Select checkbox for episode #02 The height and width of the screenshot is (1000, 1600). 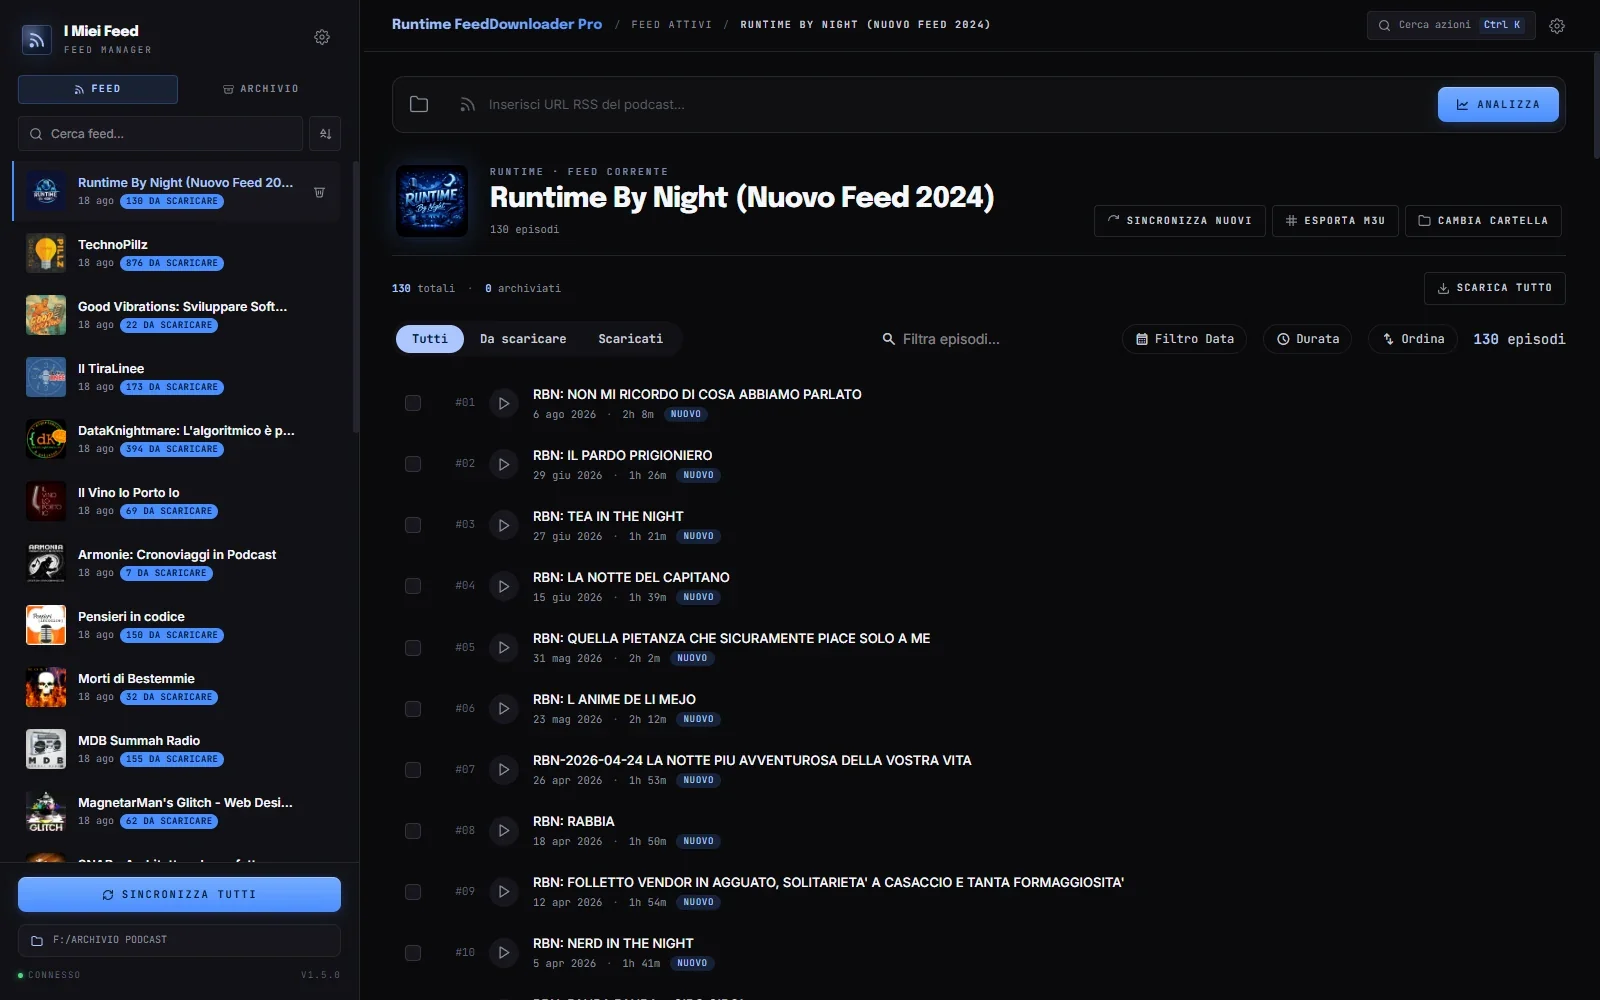(413, 464)
